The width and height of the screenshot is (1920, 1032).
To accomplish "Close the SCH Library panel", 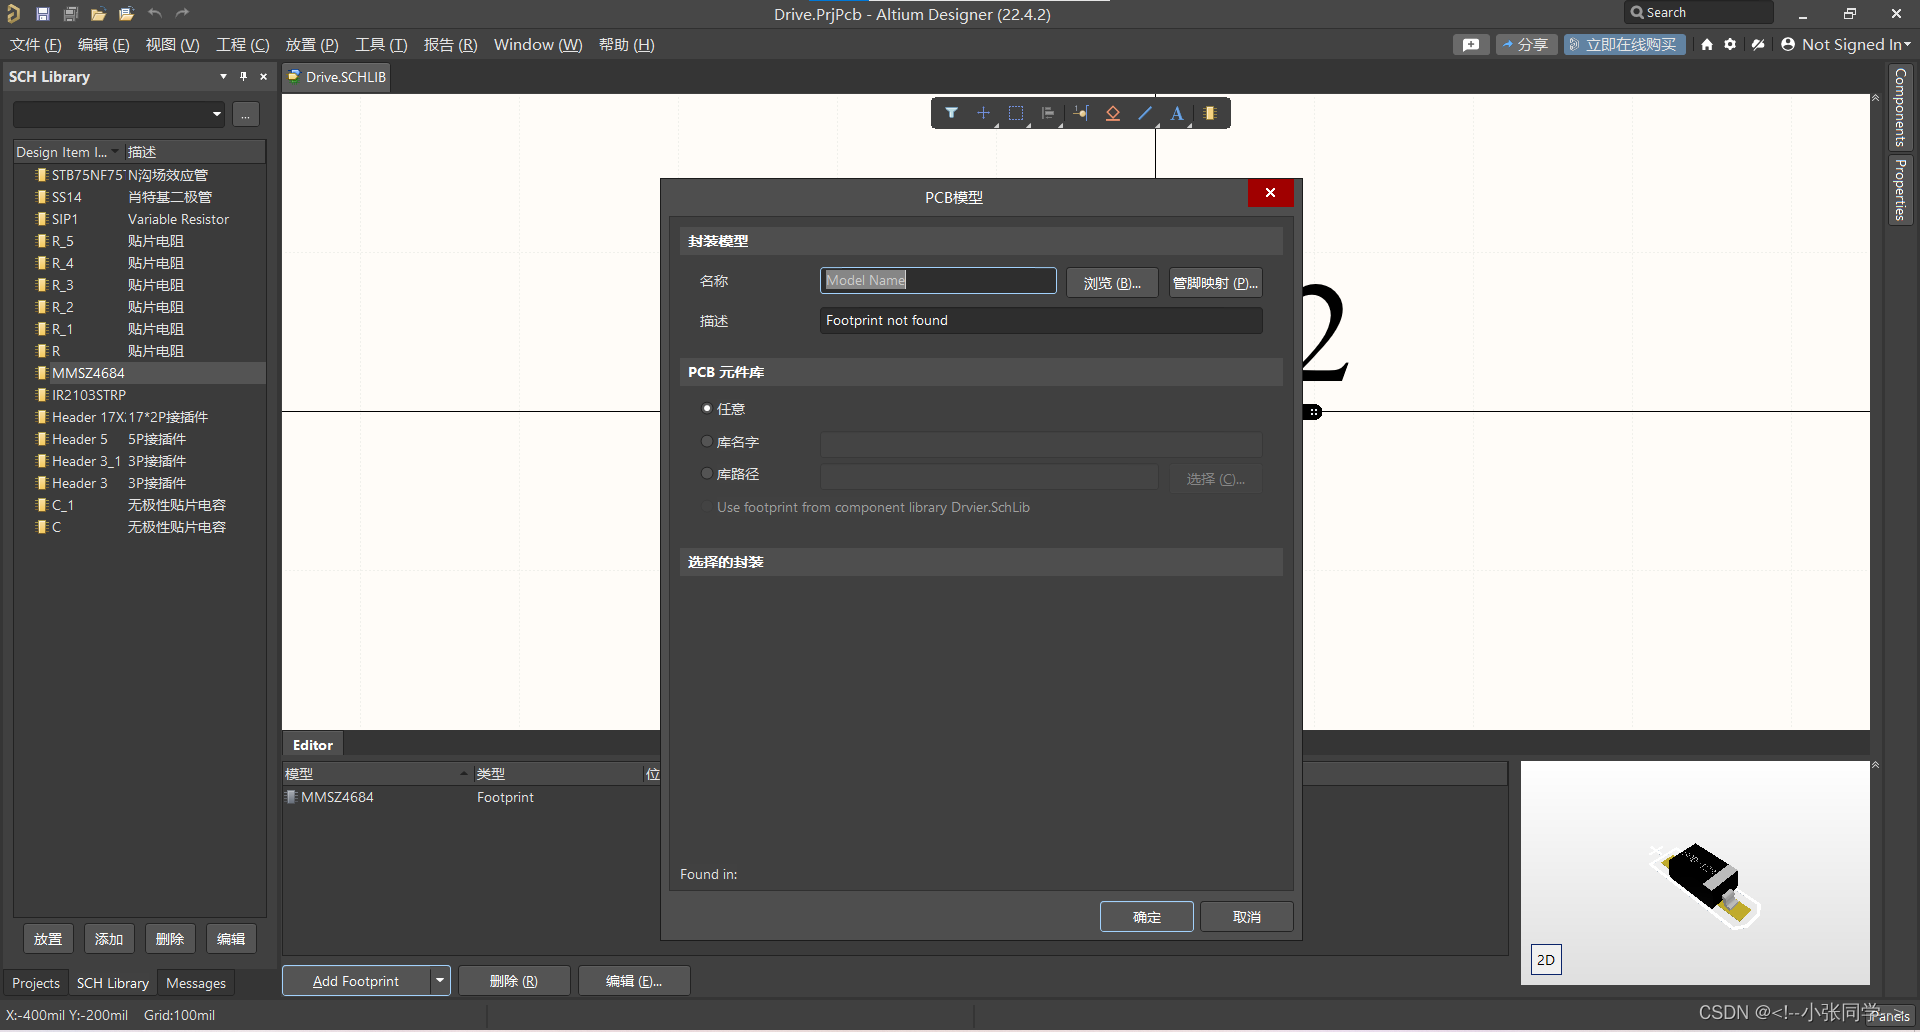I will (264, 76).
